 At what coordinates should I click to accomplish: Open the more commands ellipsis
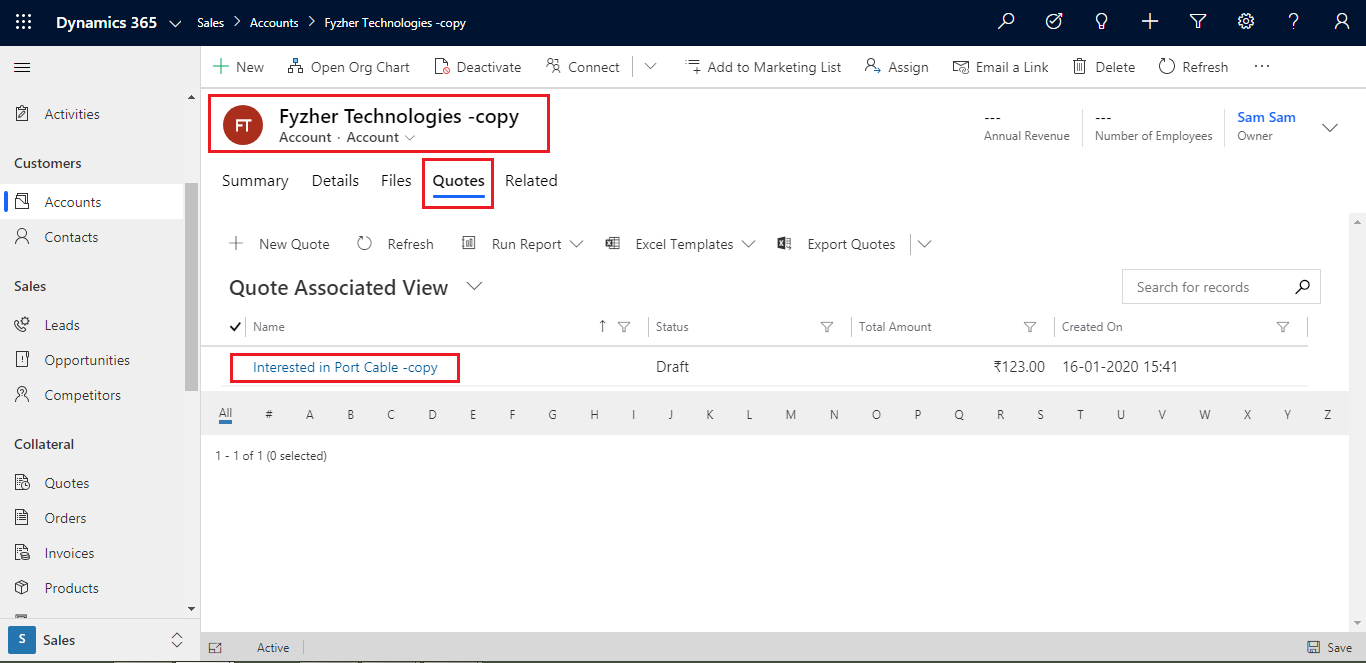click(x=1262, y=67)
